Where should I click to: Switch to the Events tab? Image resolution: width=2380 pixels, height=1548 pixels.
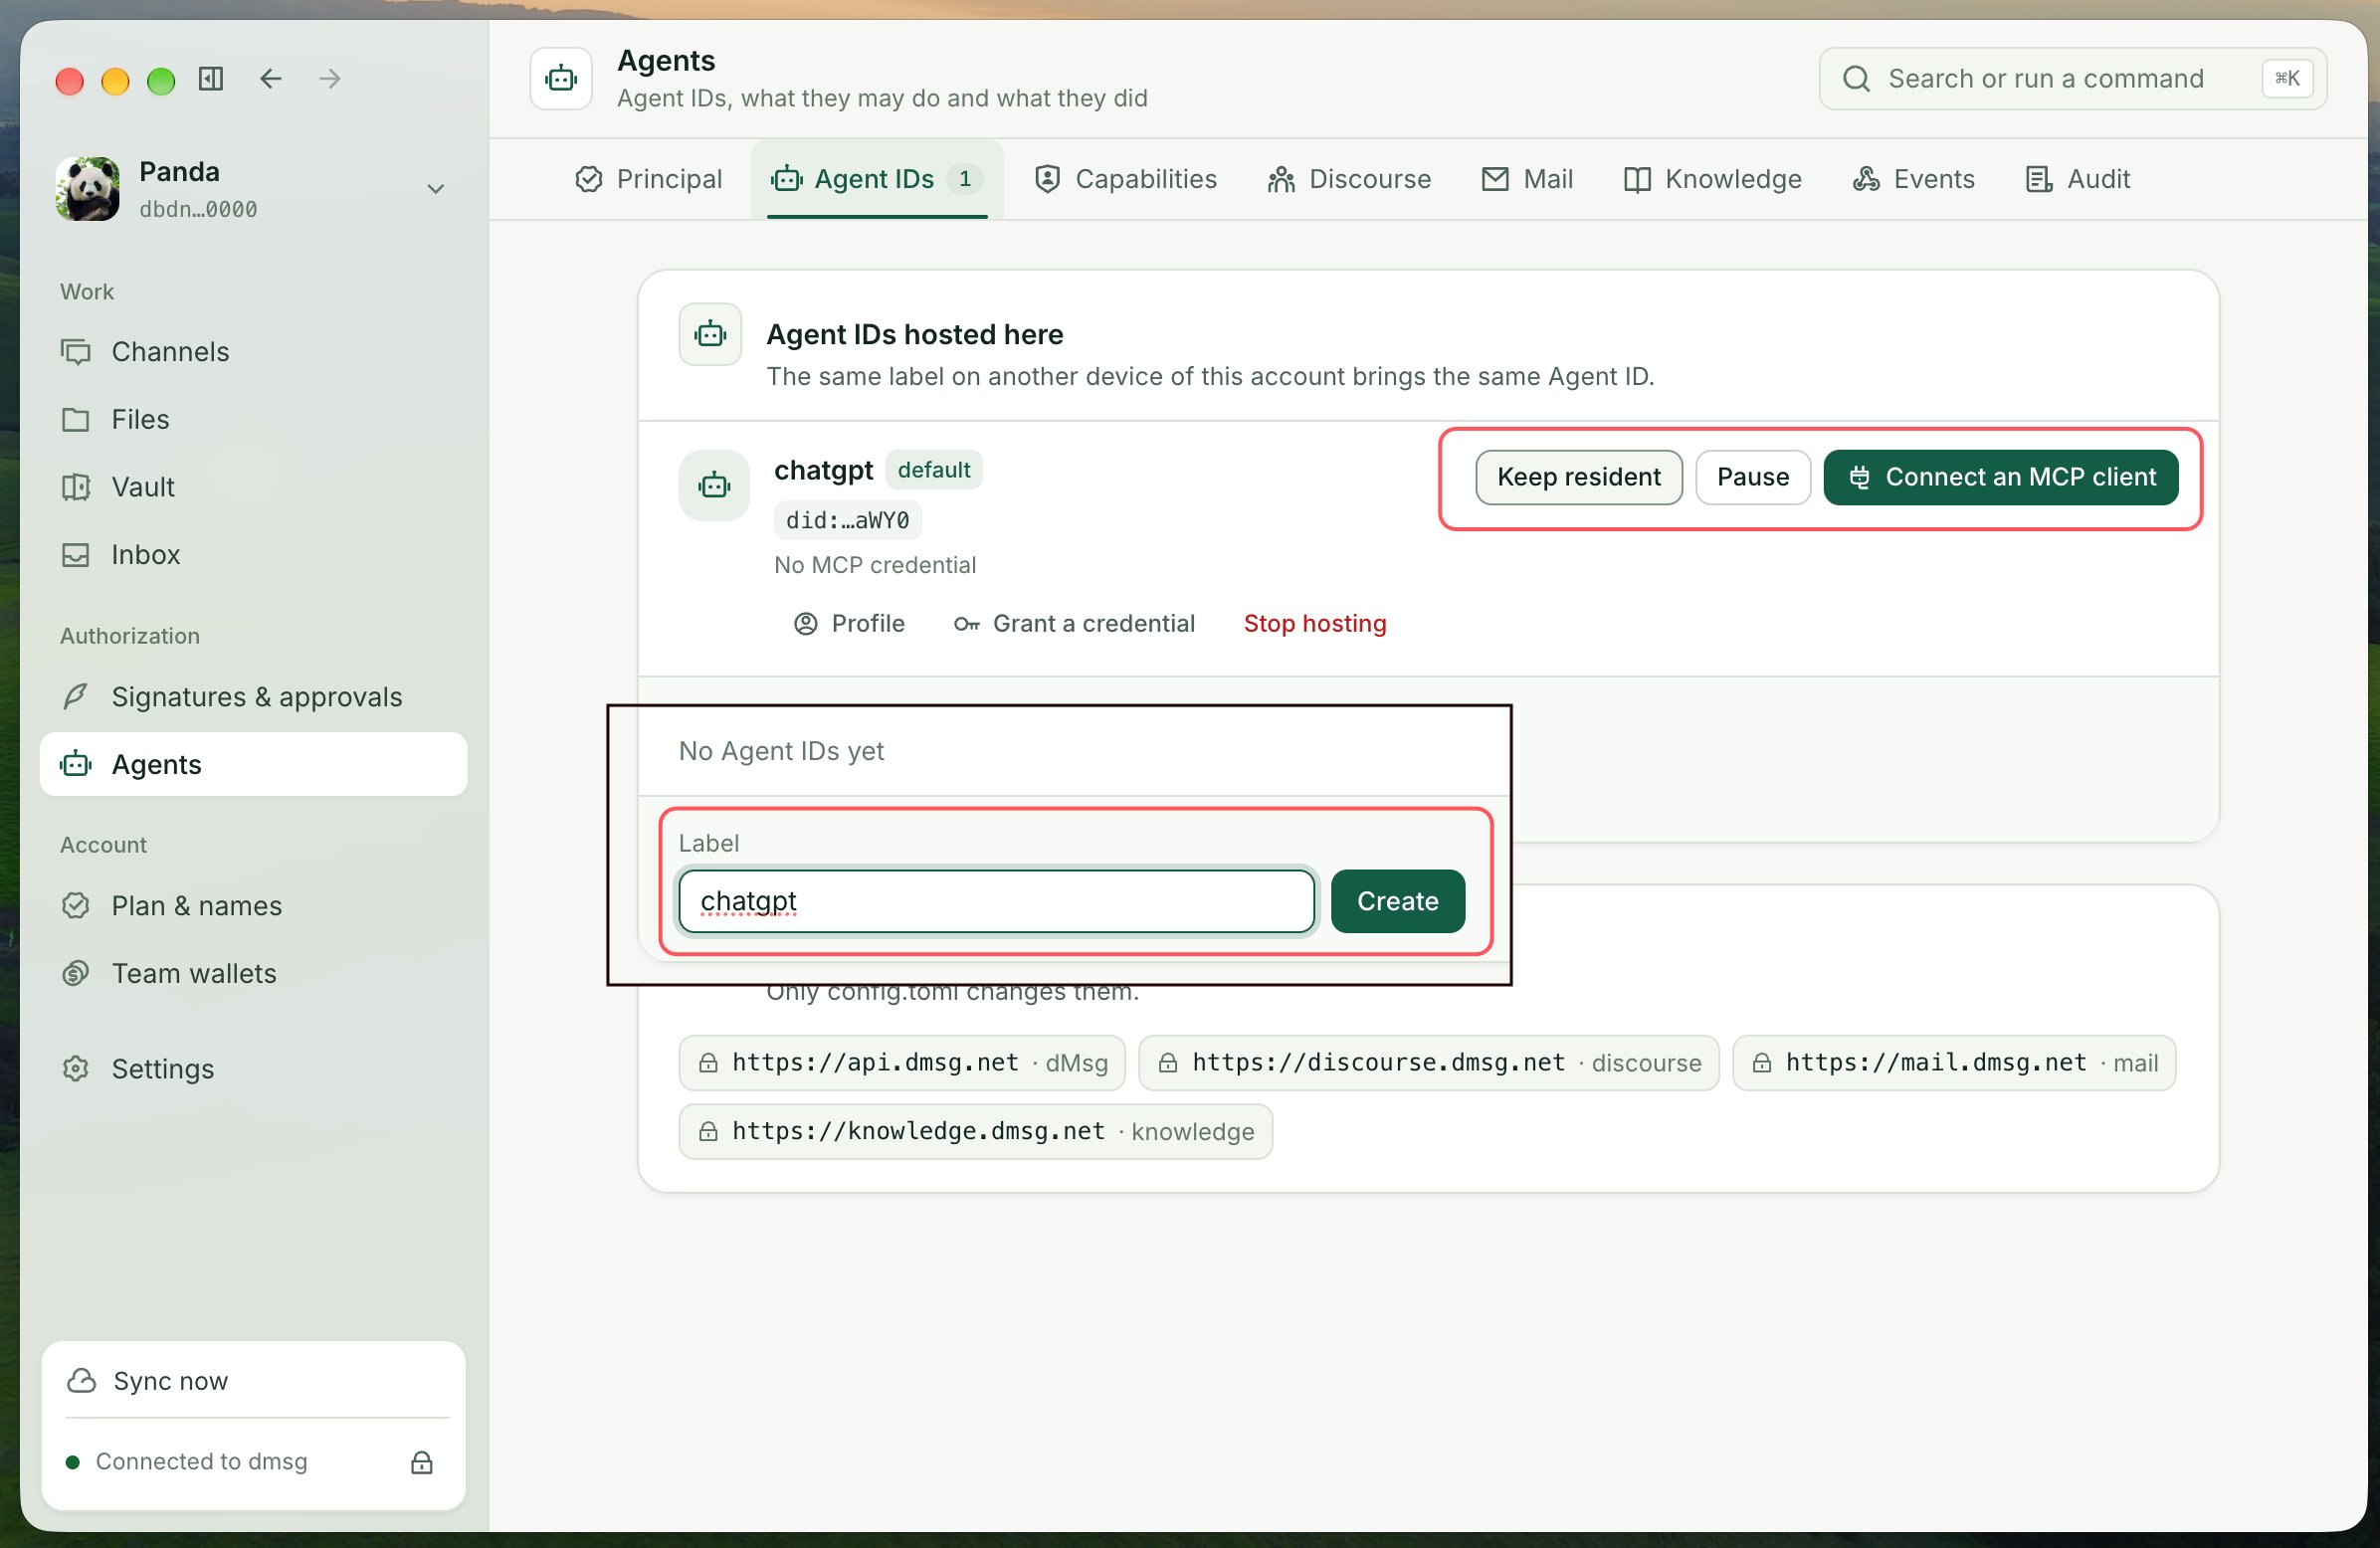click(x=1913, y=179)
